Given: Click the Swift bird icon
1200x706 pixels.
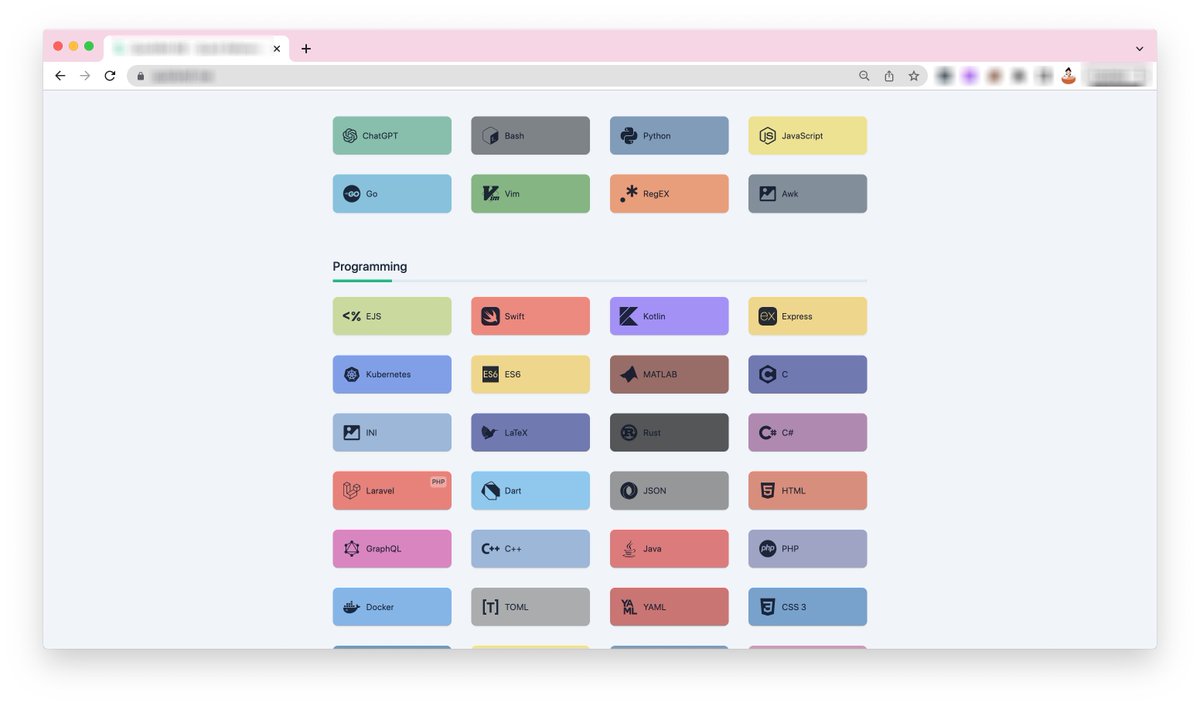Looking at the screenshot, I should (x=490, y=316).
